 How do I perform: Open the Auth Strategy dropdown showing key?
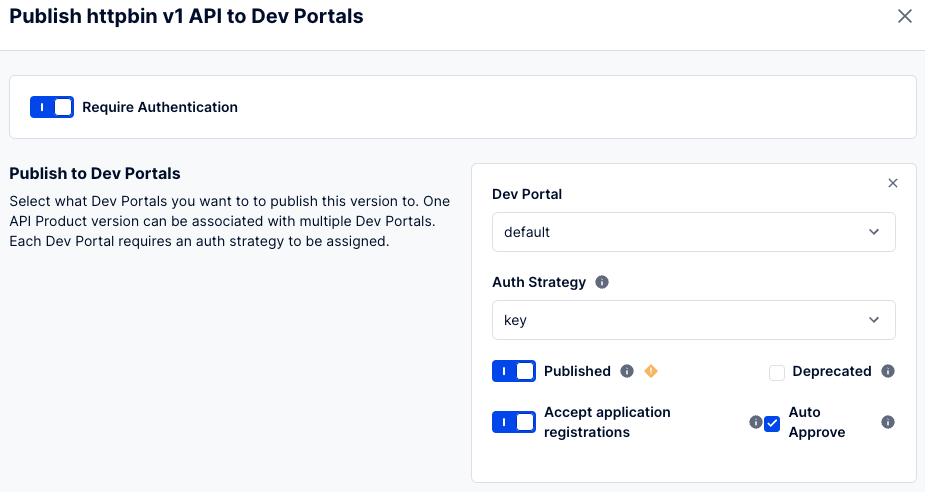point(693,320)
